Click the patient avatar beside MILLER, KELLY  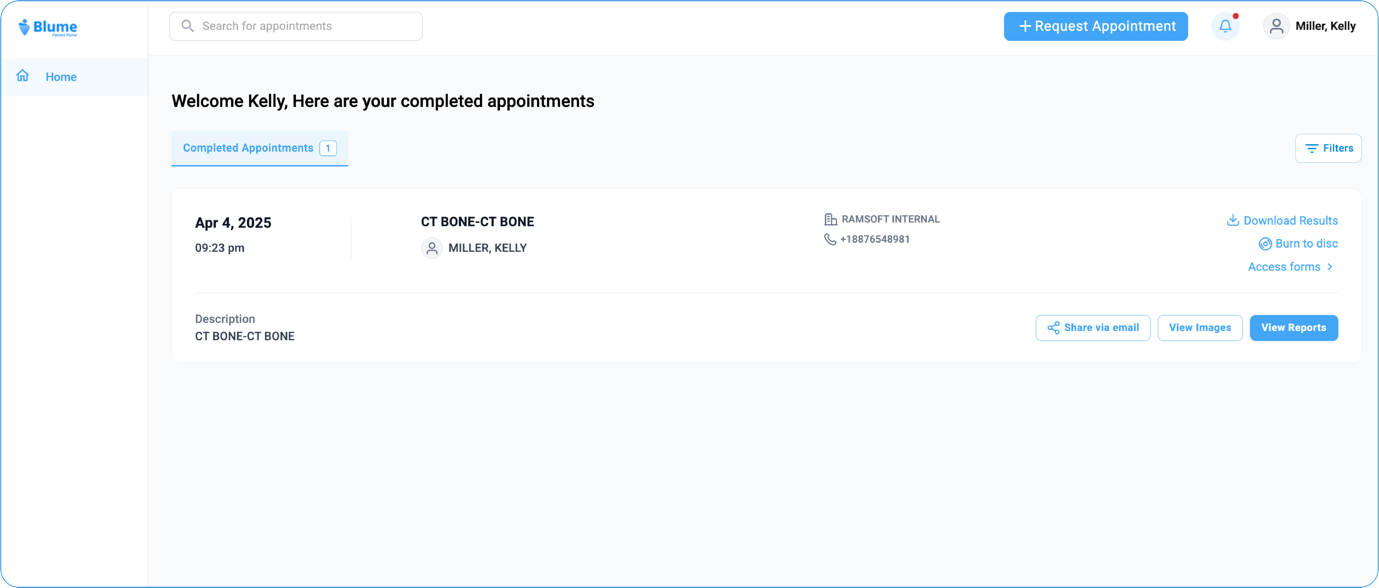coord(432,248)
